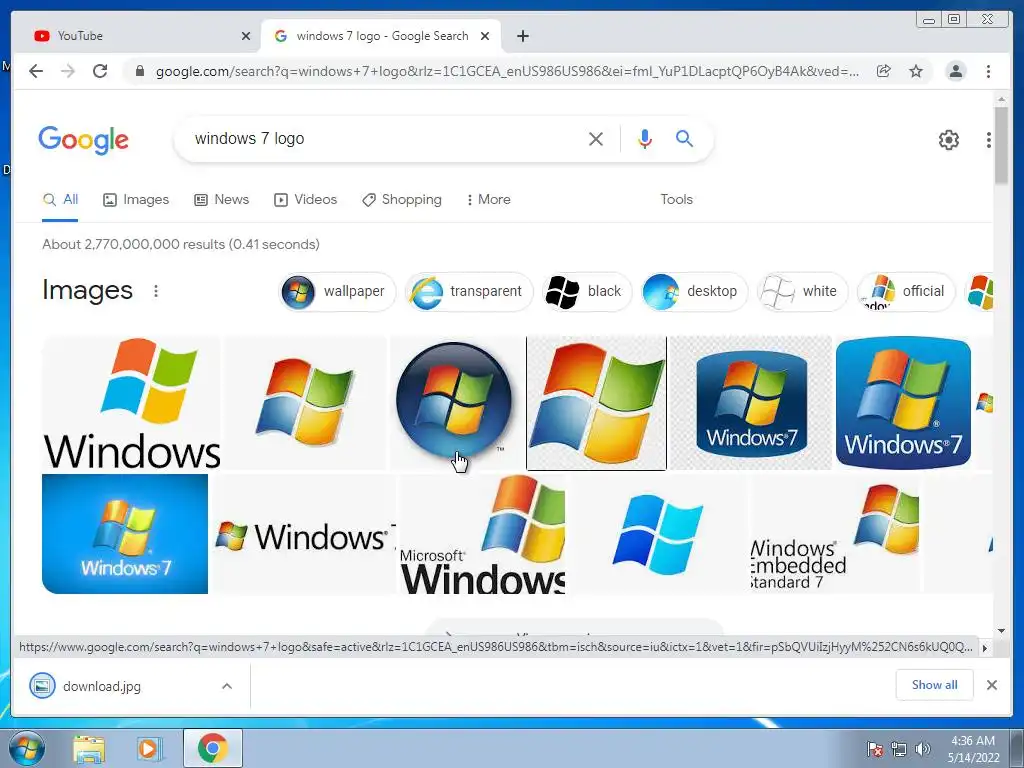Open the search Tools options
The image size is (1024, 768).
[x=676, y=200]
